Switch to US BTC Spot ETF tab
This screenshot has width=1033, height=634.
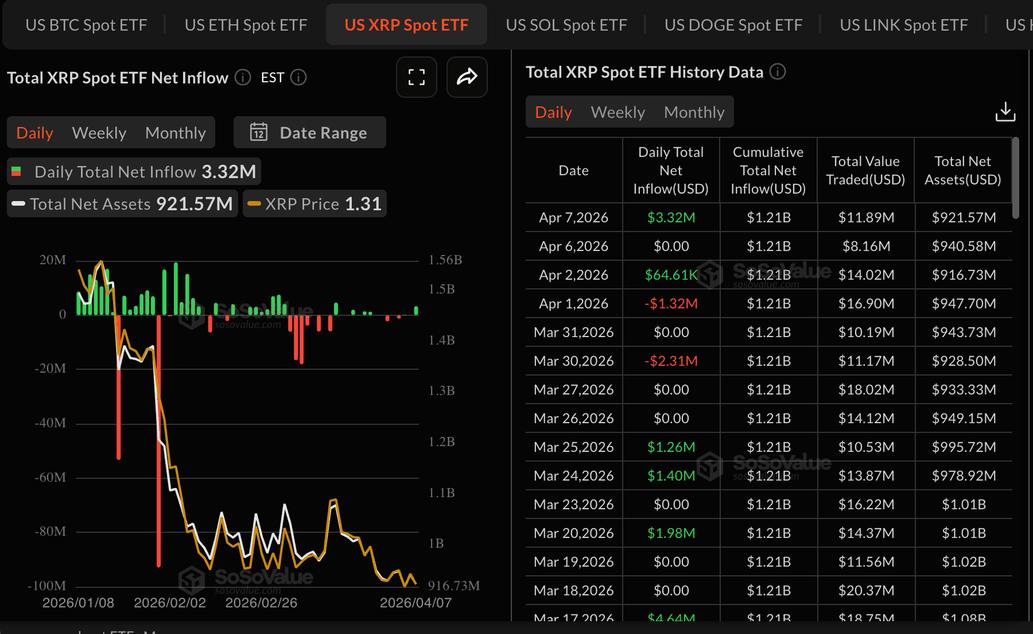pyautogui.click(x=86, y=25)
